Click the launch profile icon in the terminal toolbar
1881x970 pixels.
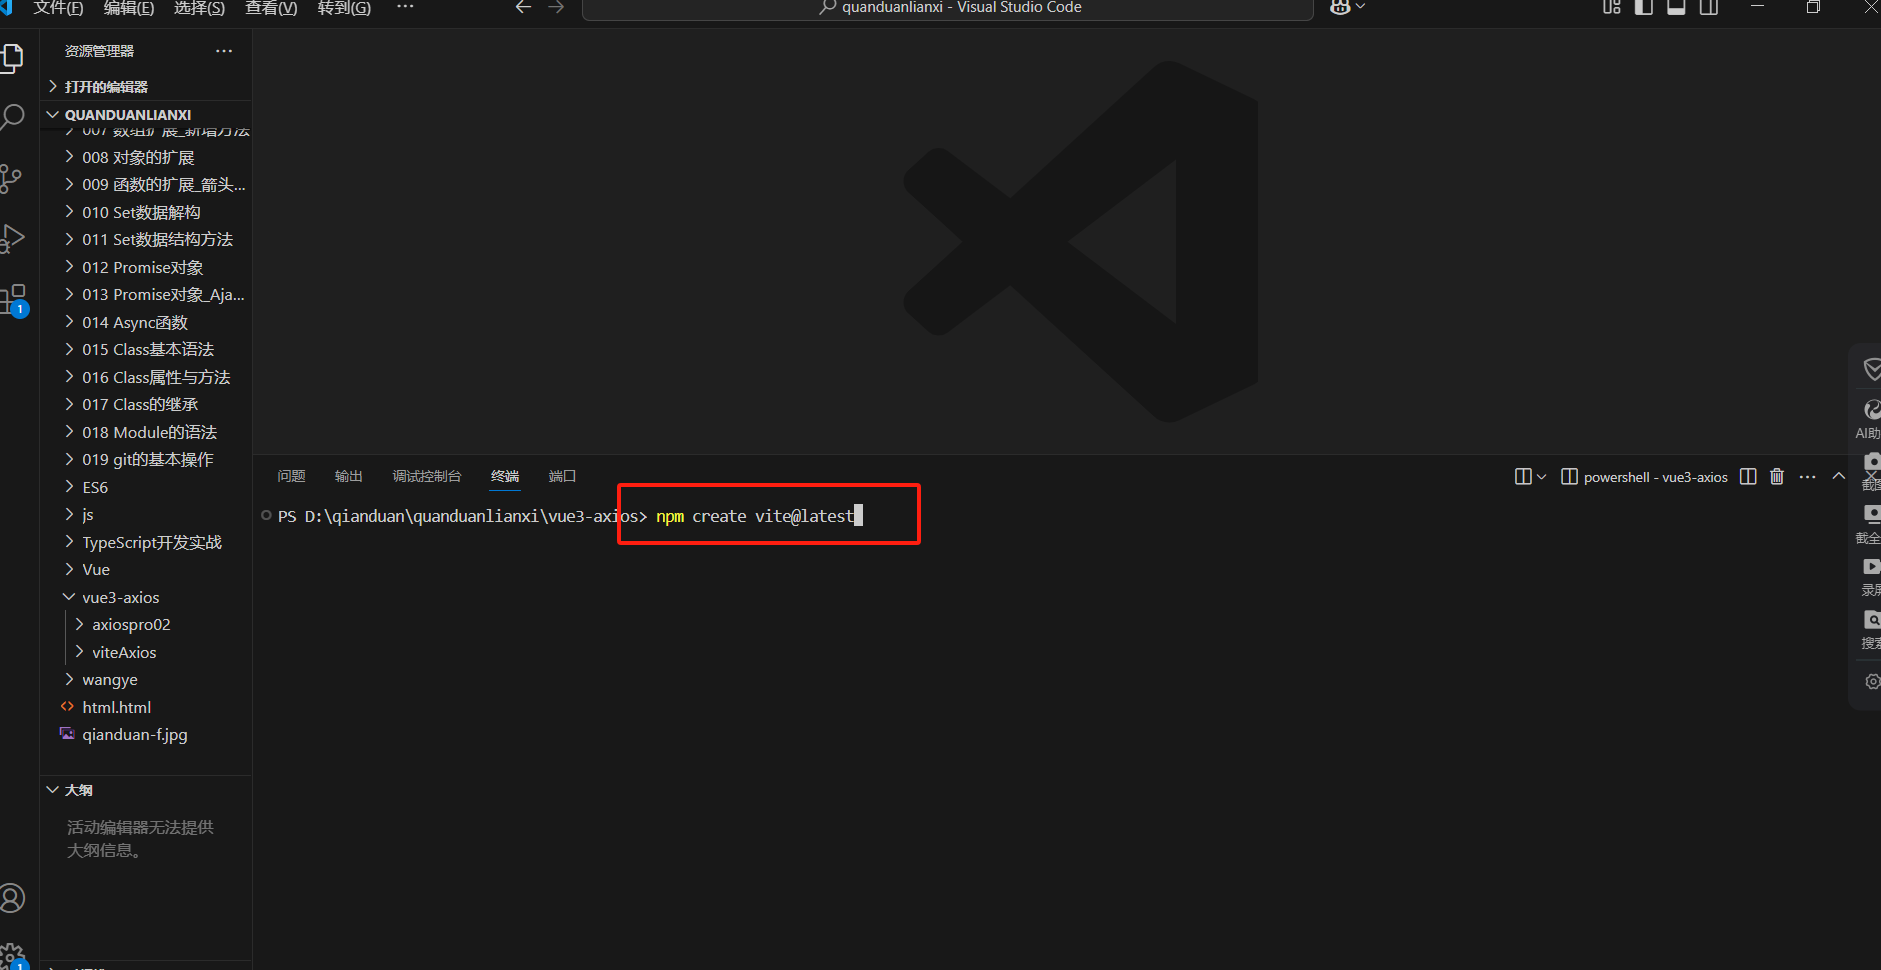(x=1523, y=477)
